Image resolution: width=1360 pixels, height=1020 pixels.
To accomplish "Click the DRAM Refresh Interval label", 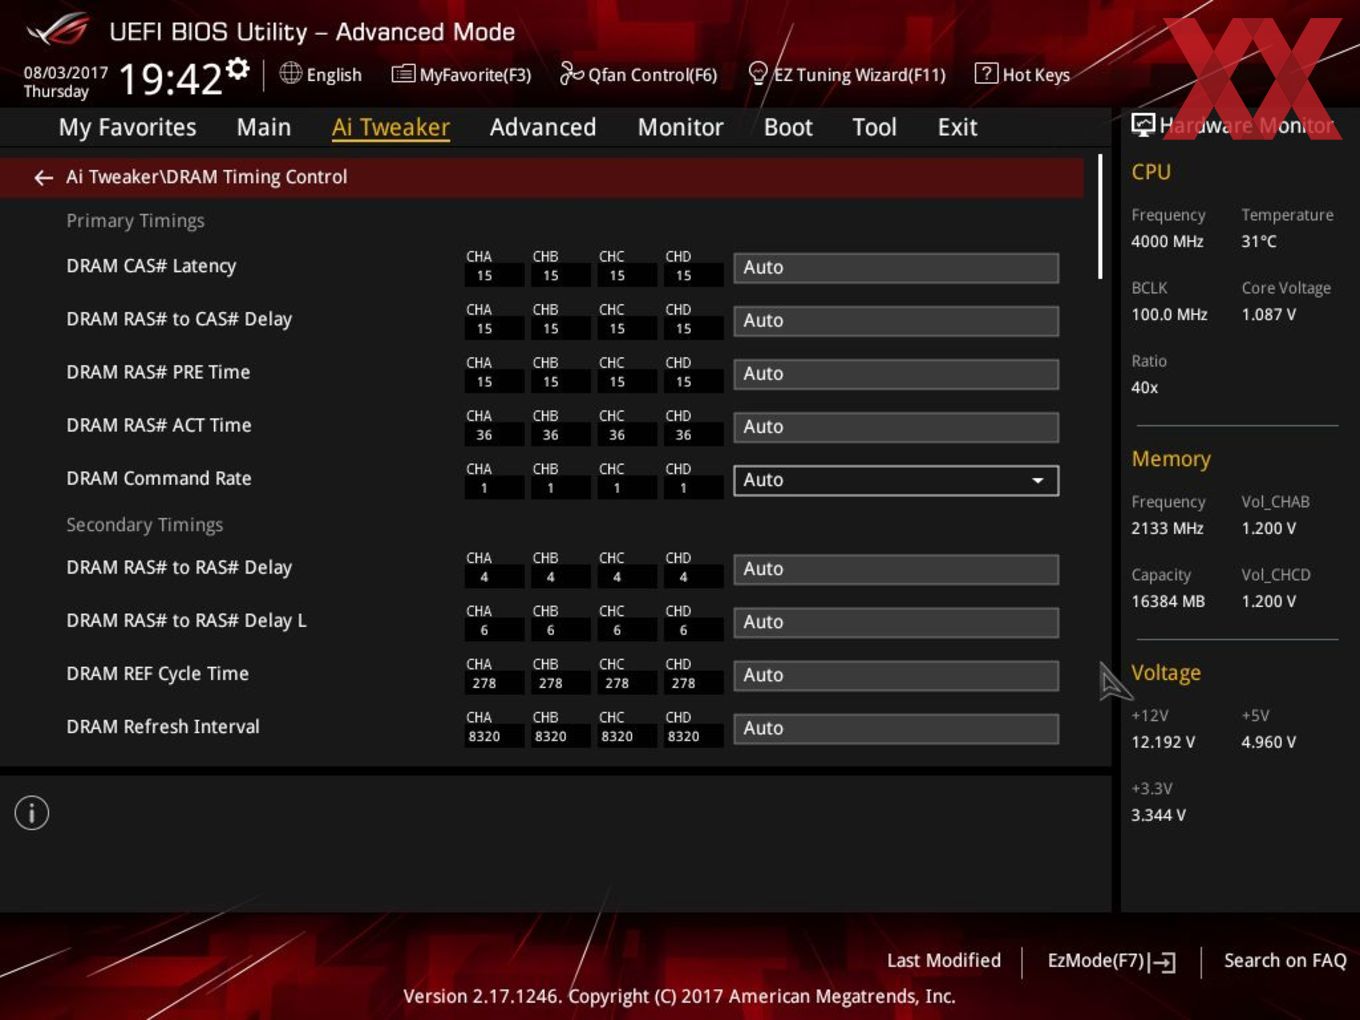I will click(x=163, y=726).
